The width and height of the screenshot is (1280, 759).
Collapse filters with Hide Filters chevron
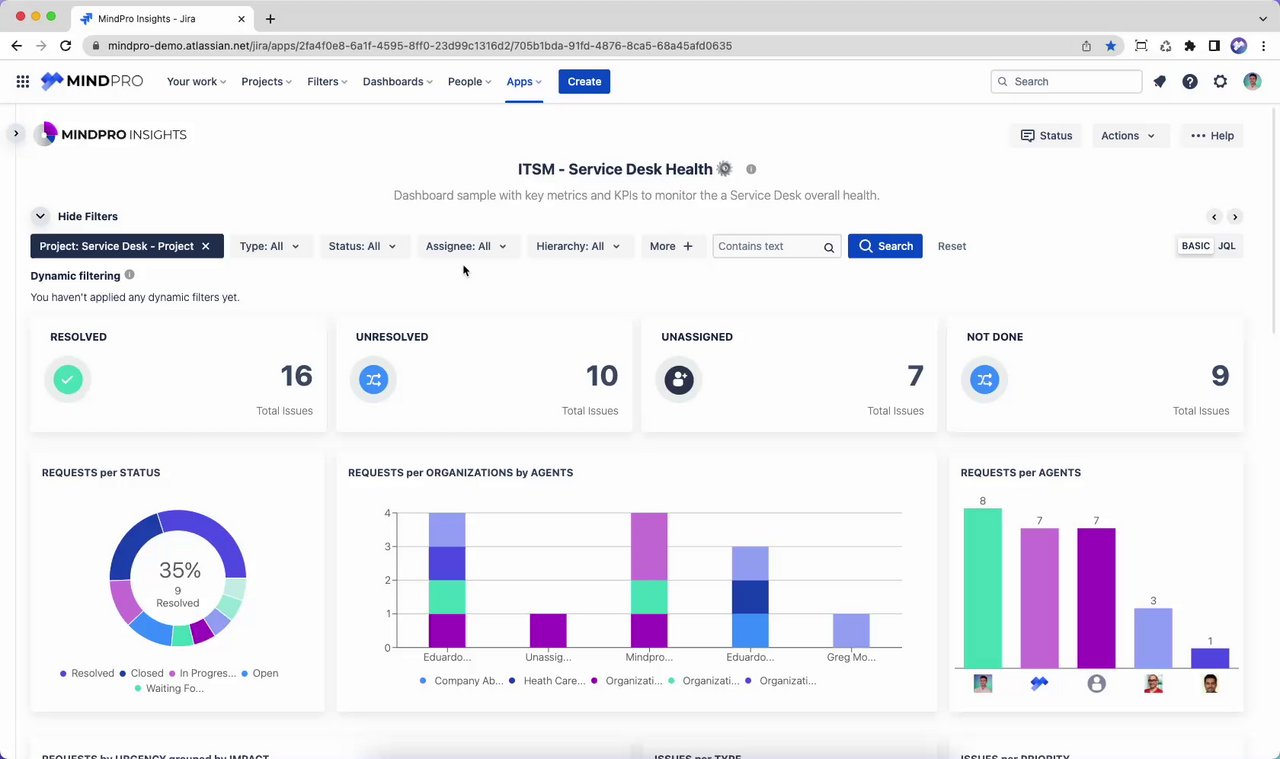point(40,216)
